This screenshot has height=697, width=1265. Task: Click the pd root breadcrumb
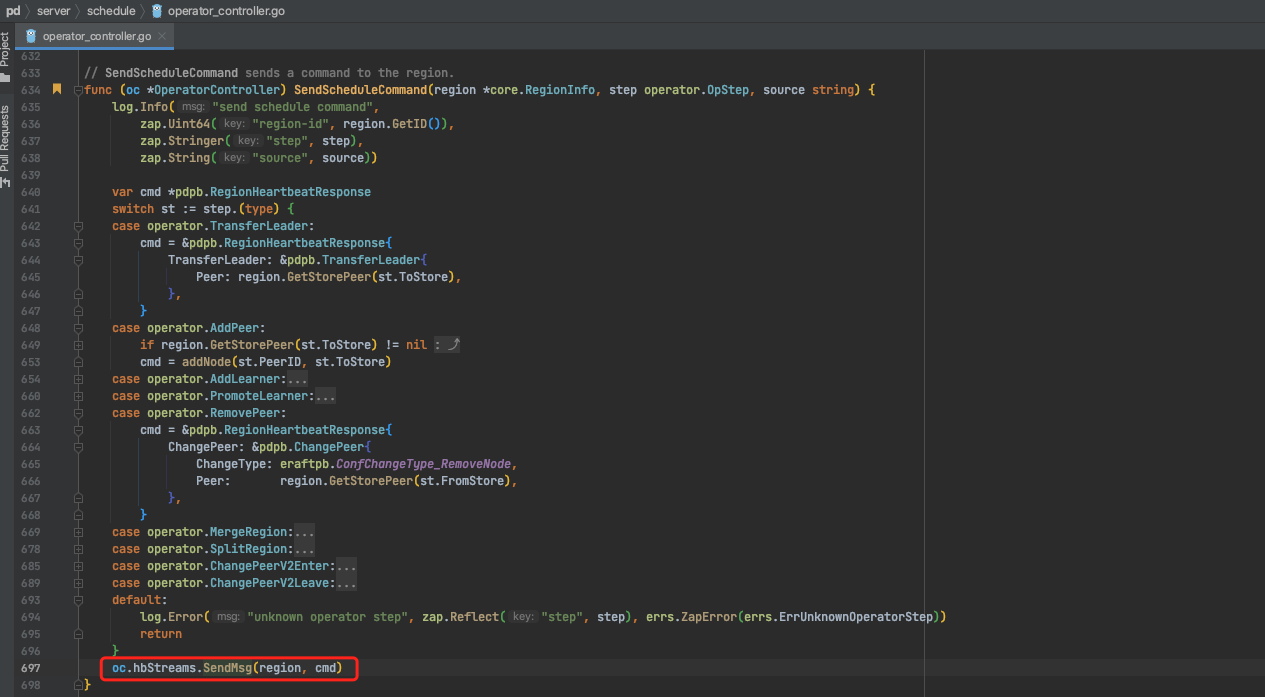pos(13,11)
